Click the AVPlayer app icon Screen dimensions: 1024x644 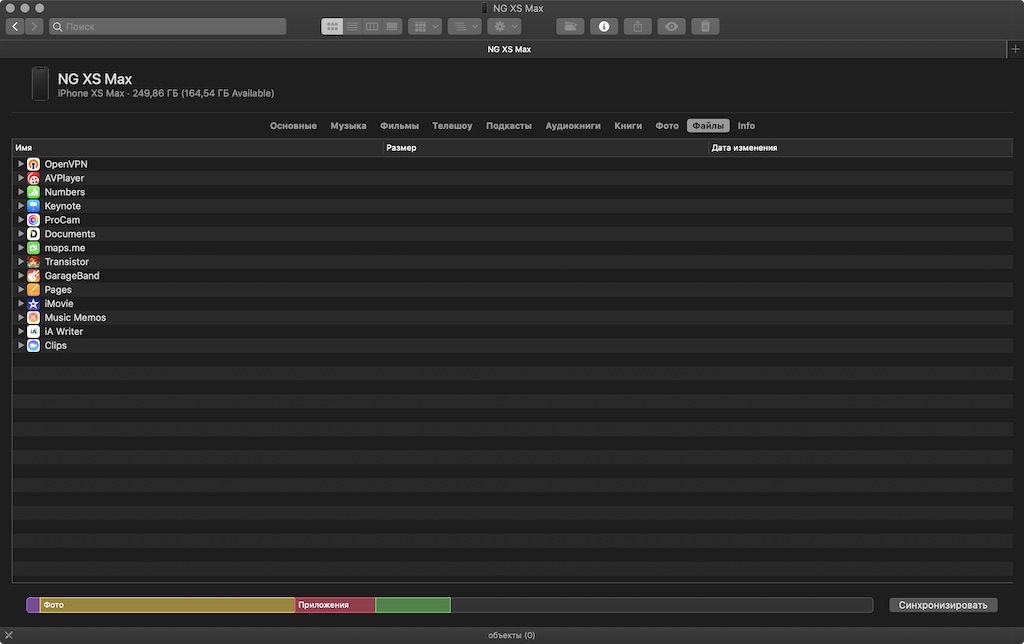tap(33, 178)
